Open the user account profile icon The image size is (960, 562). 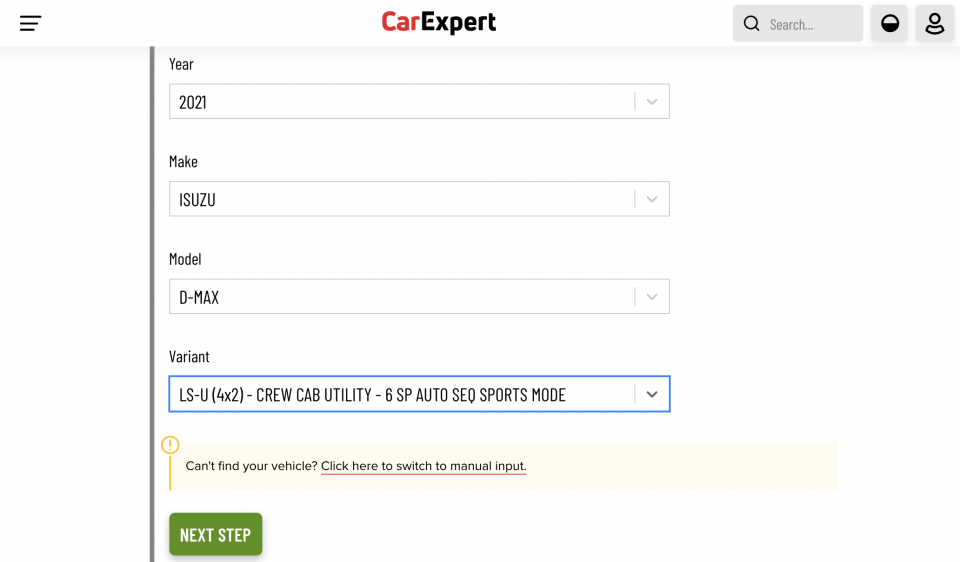(x=934, y=24)
